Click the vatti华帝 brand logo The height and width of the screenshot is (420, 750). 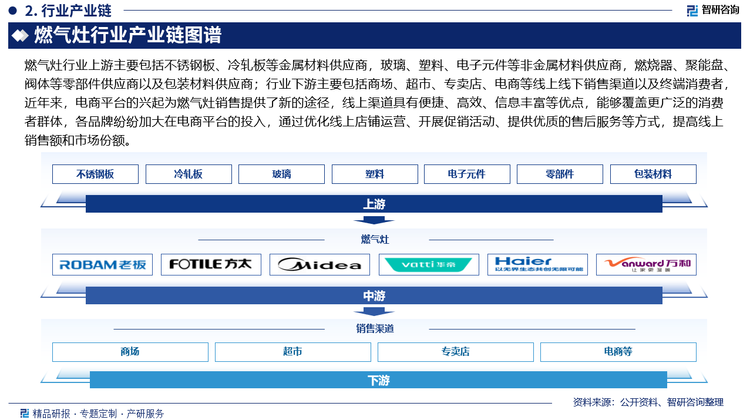click(x=429, y=265)
